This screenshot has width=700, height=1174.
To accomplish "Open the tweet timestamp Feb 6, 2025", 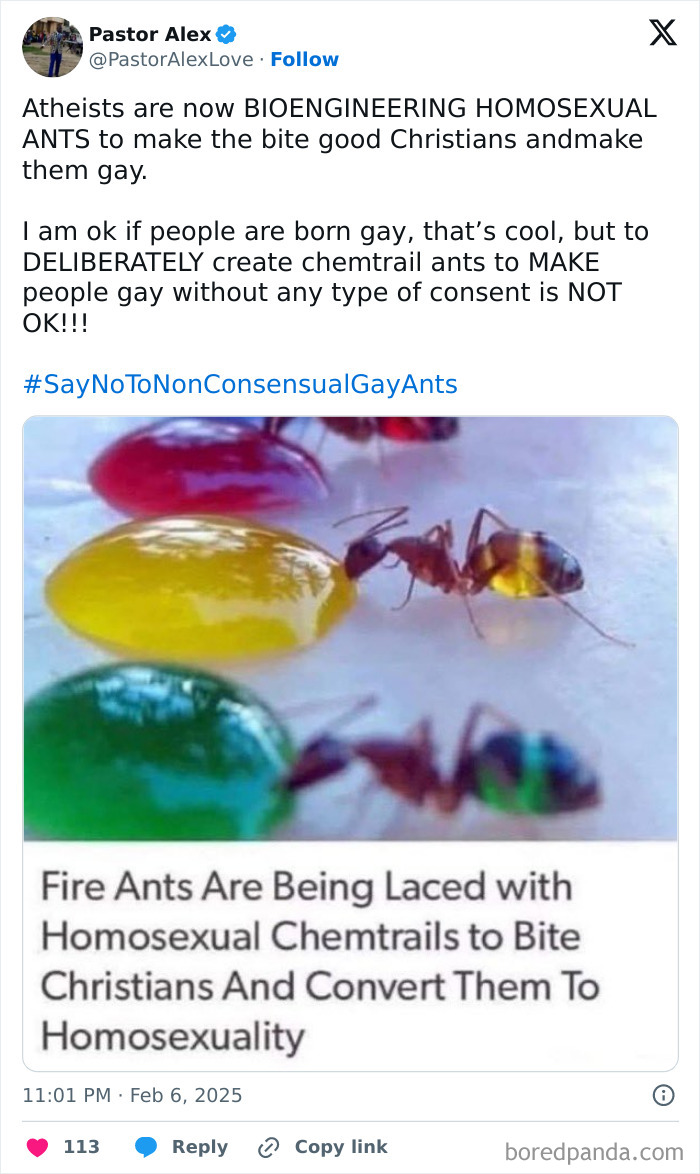I will (132, 1095).
